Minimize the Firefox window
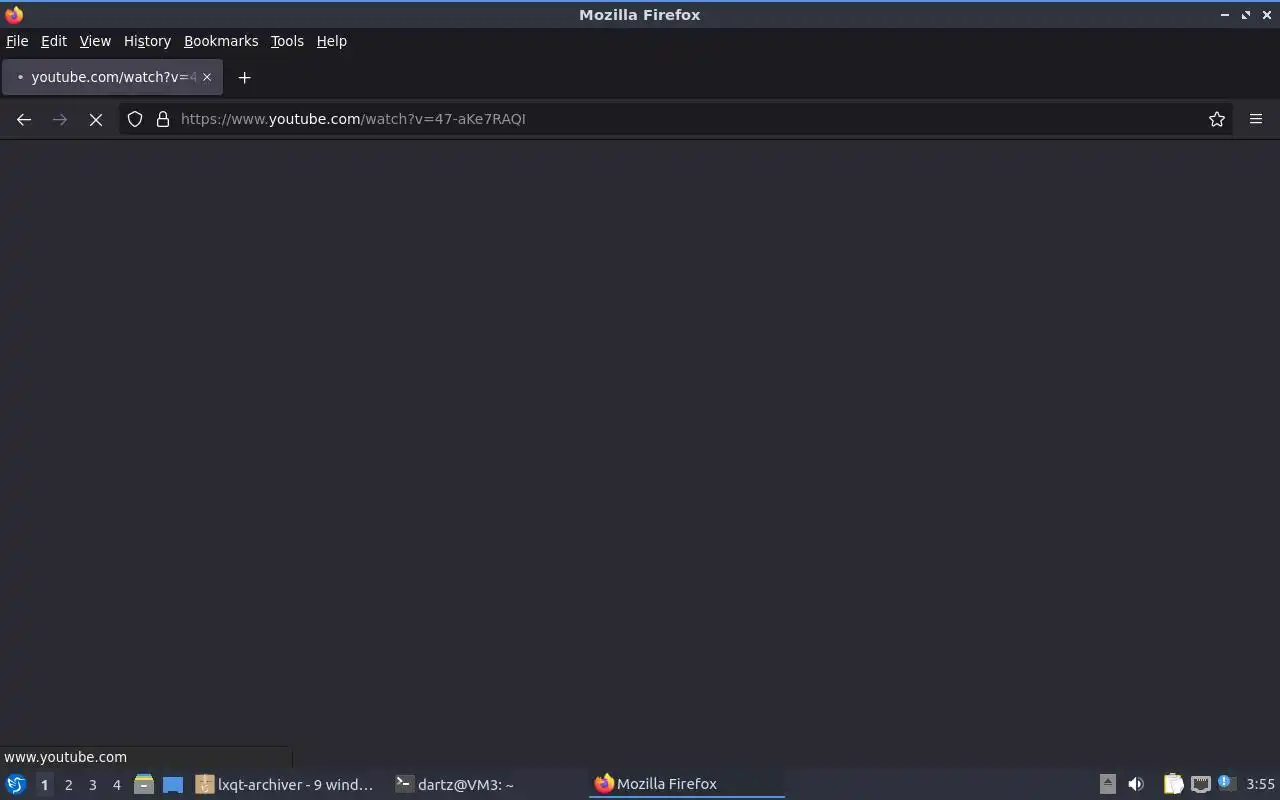The image size is (1280, 800). tap(1225, 14)
